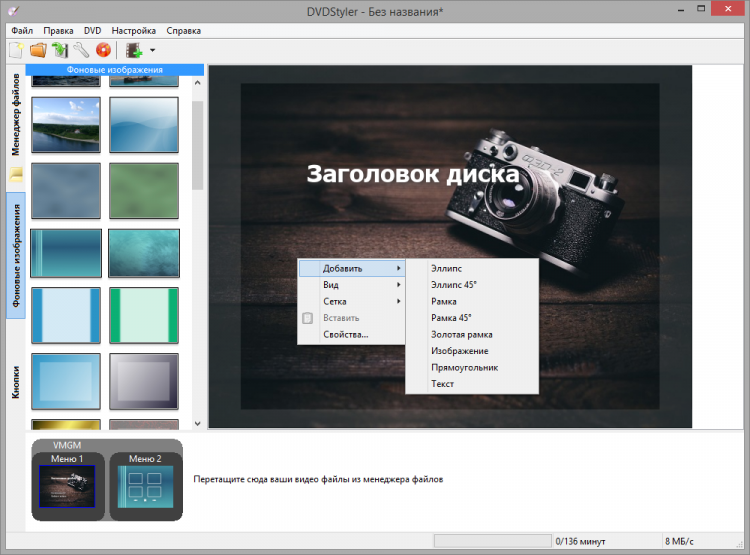Viewport: 750px width, 555px height.
Task: Click the Save project toolbar icon
Action: point(60,49)
